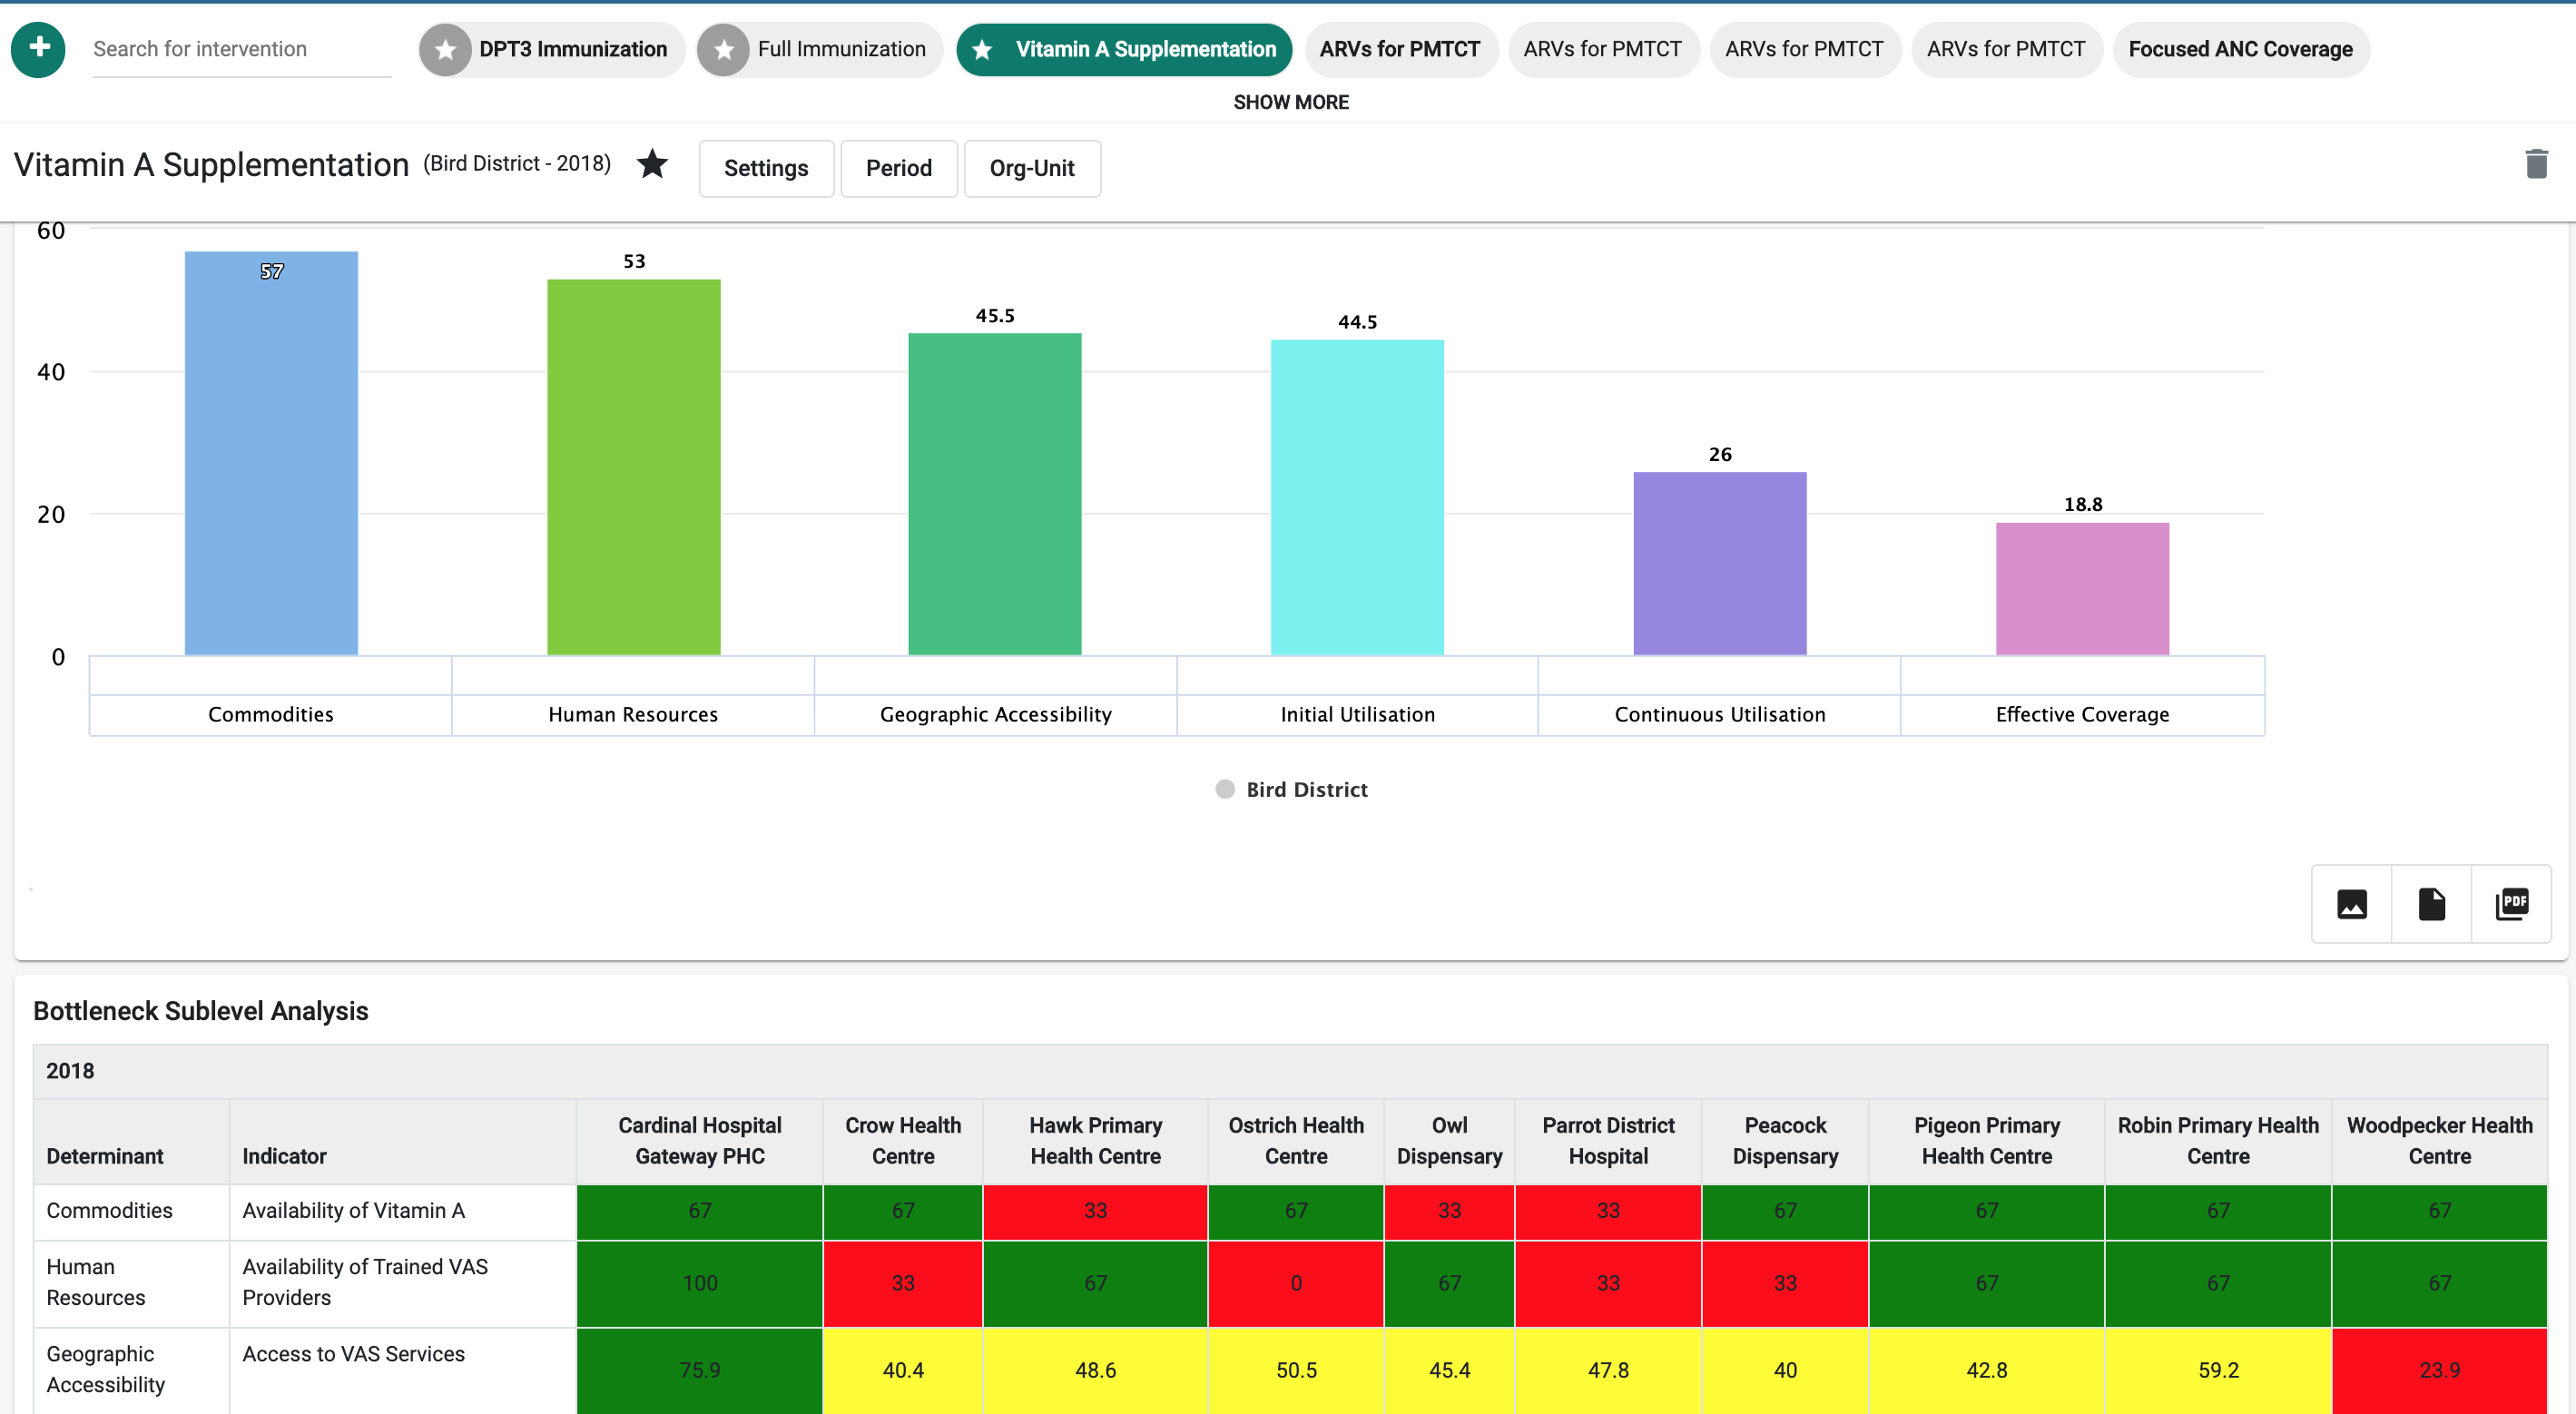
Task: Click the purple Continuous Utilisation bar
Action: [x=1719, y=563]
